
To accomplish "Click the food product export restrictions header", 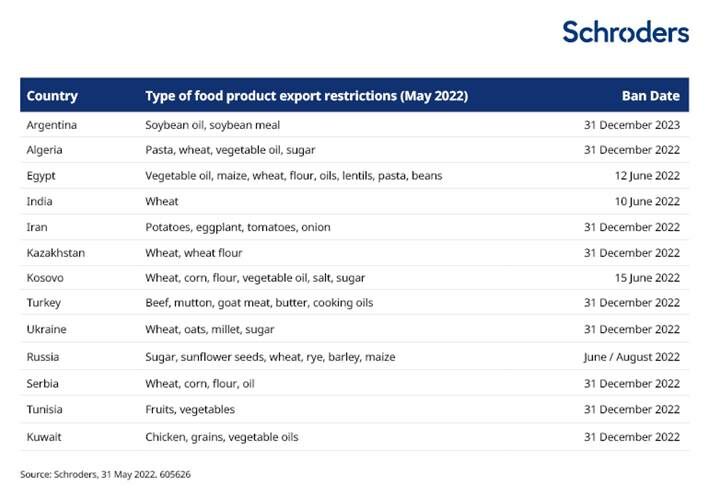I will (306, 96).
